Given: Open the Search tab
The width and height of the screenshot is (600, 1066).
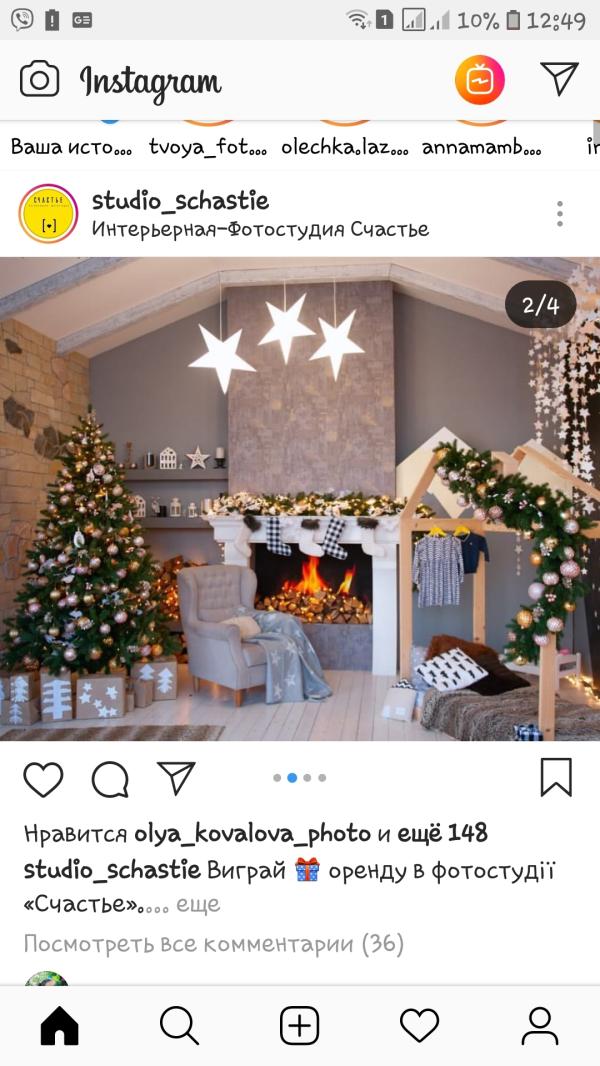Looking at the screenshot, I should (x=179, y=1025).
